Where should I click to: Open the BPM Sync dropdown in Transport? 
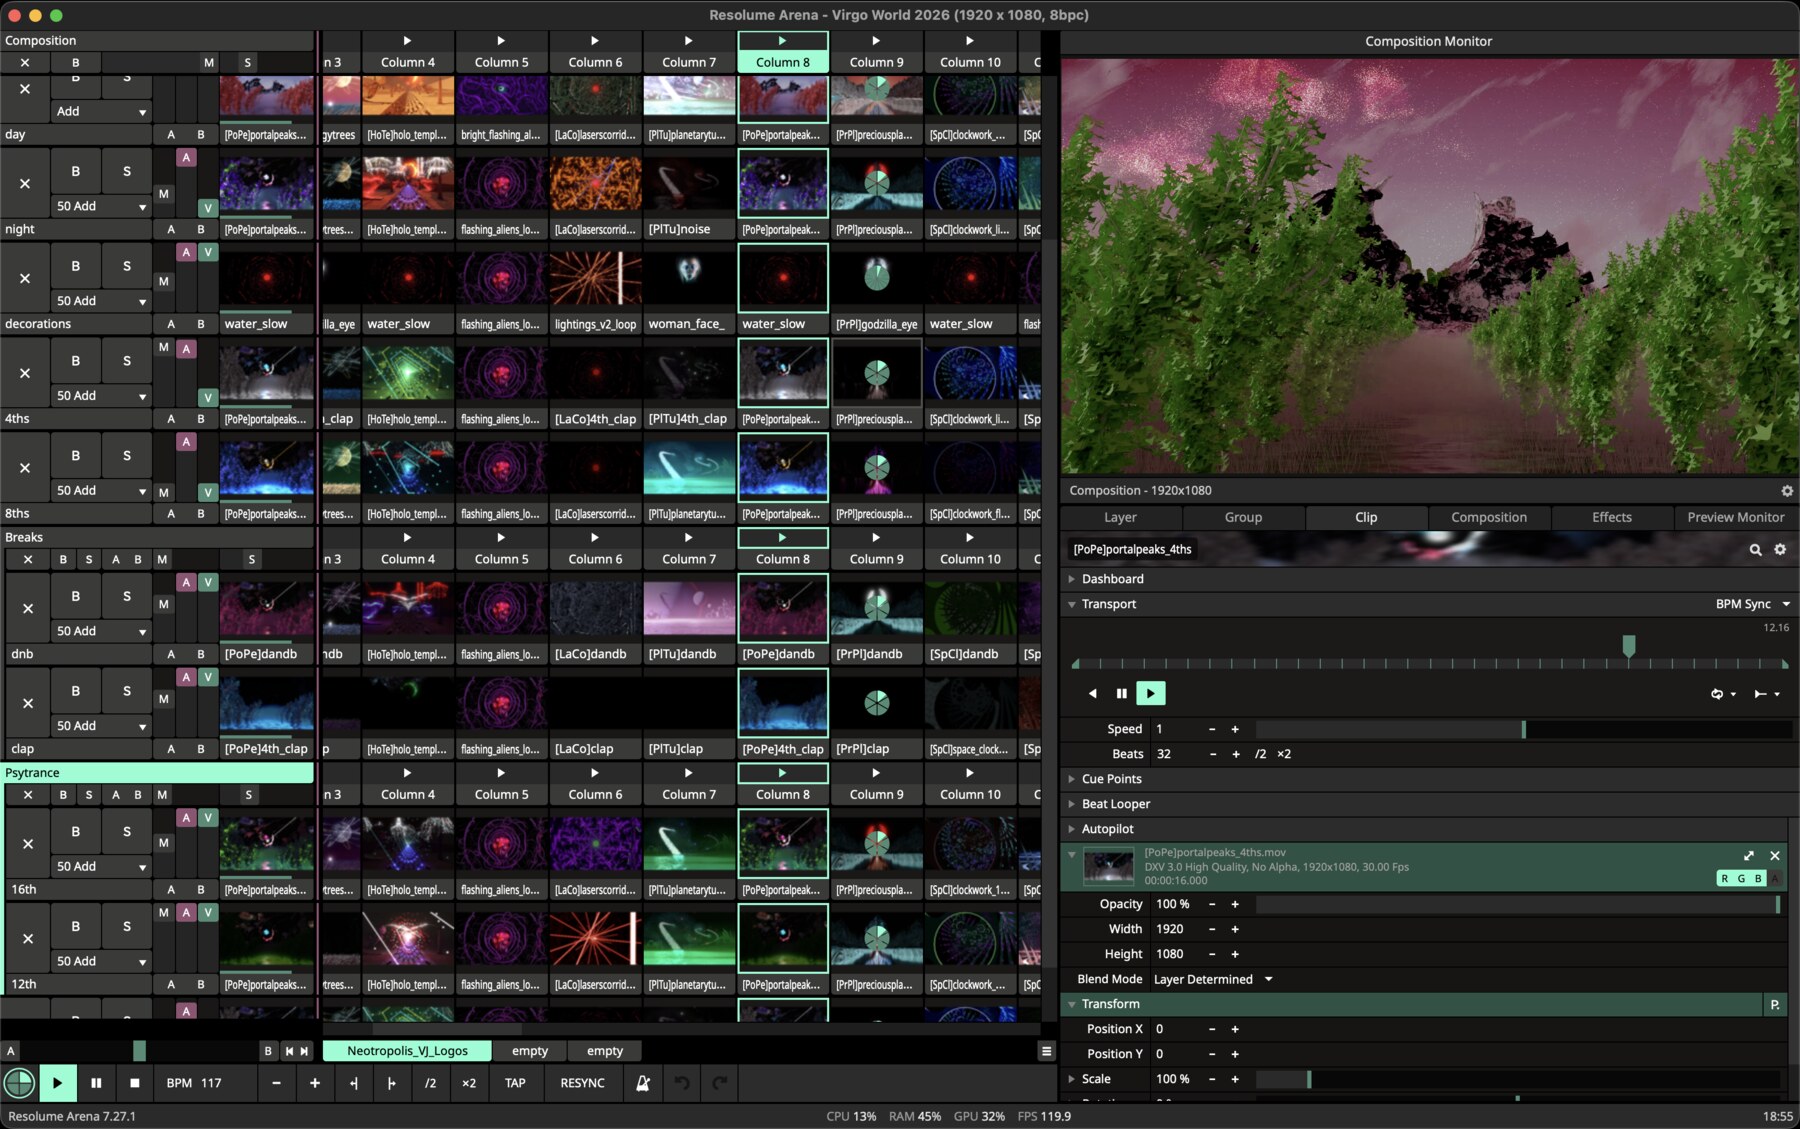(1752, 604)
